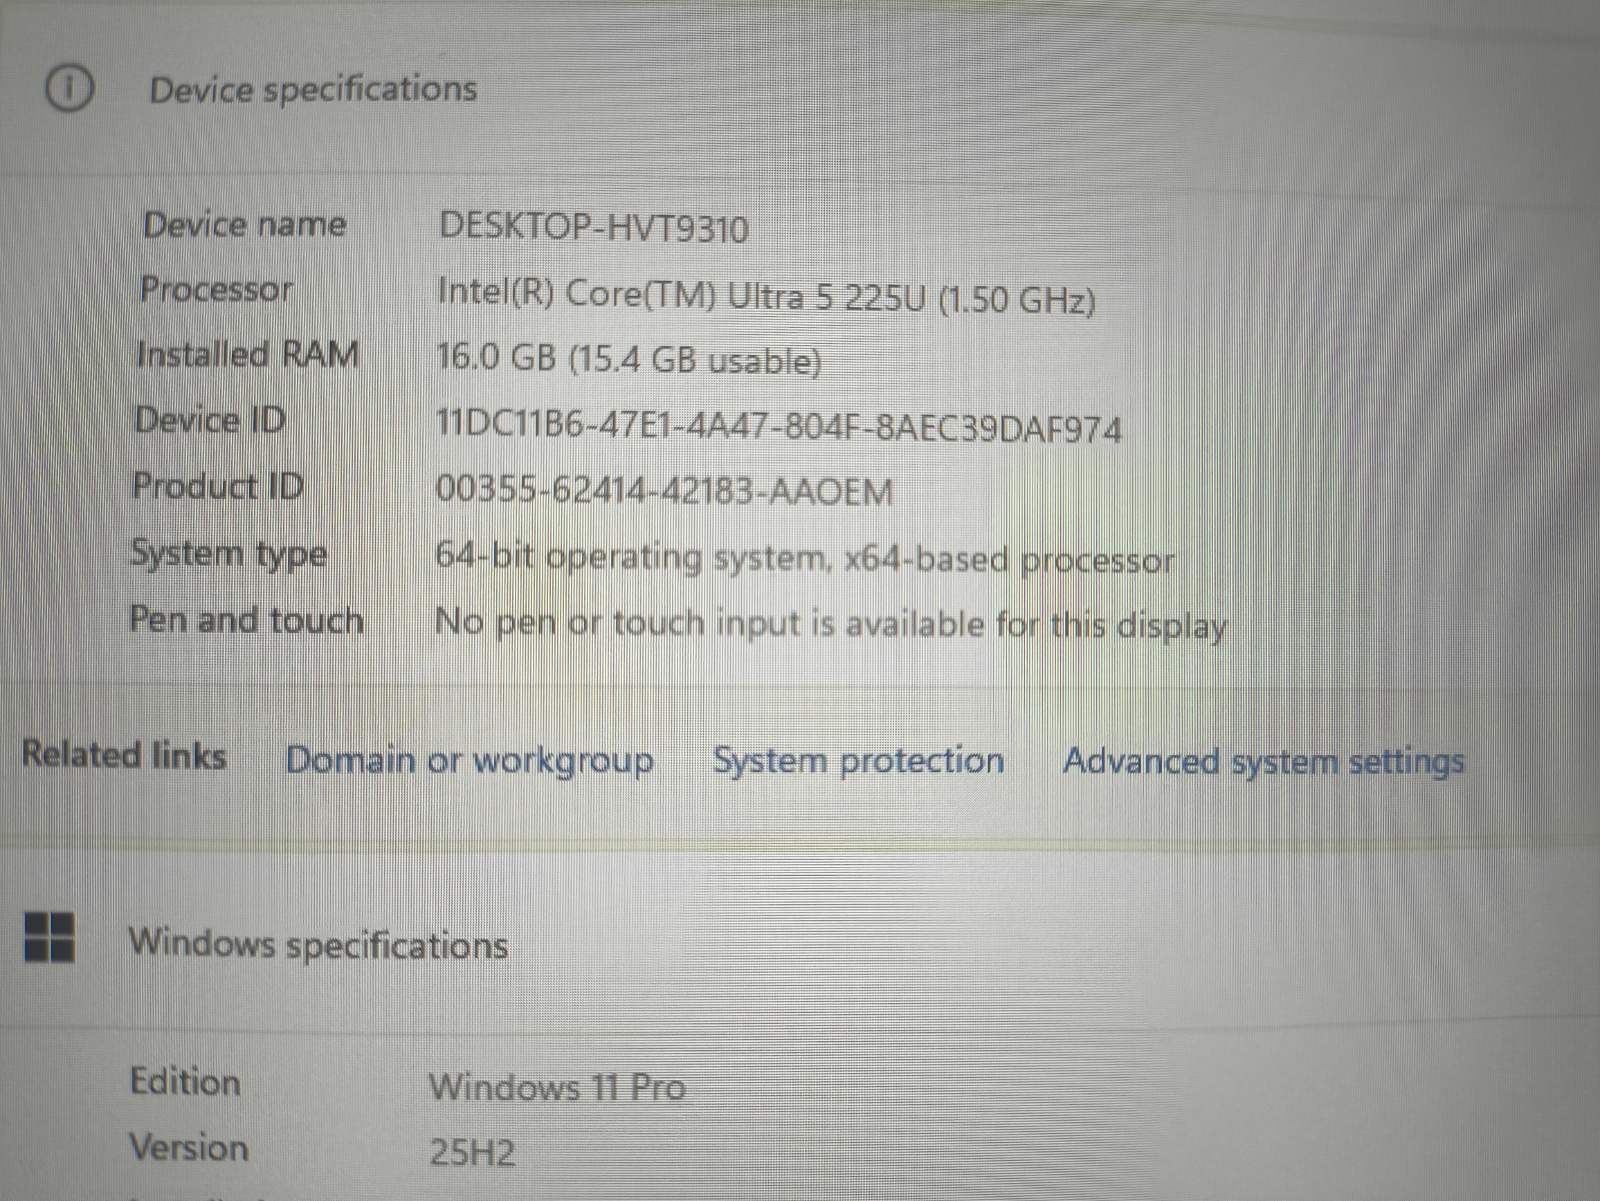
Task: Click the Pen and touch status text
Action: (832, 623)
